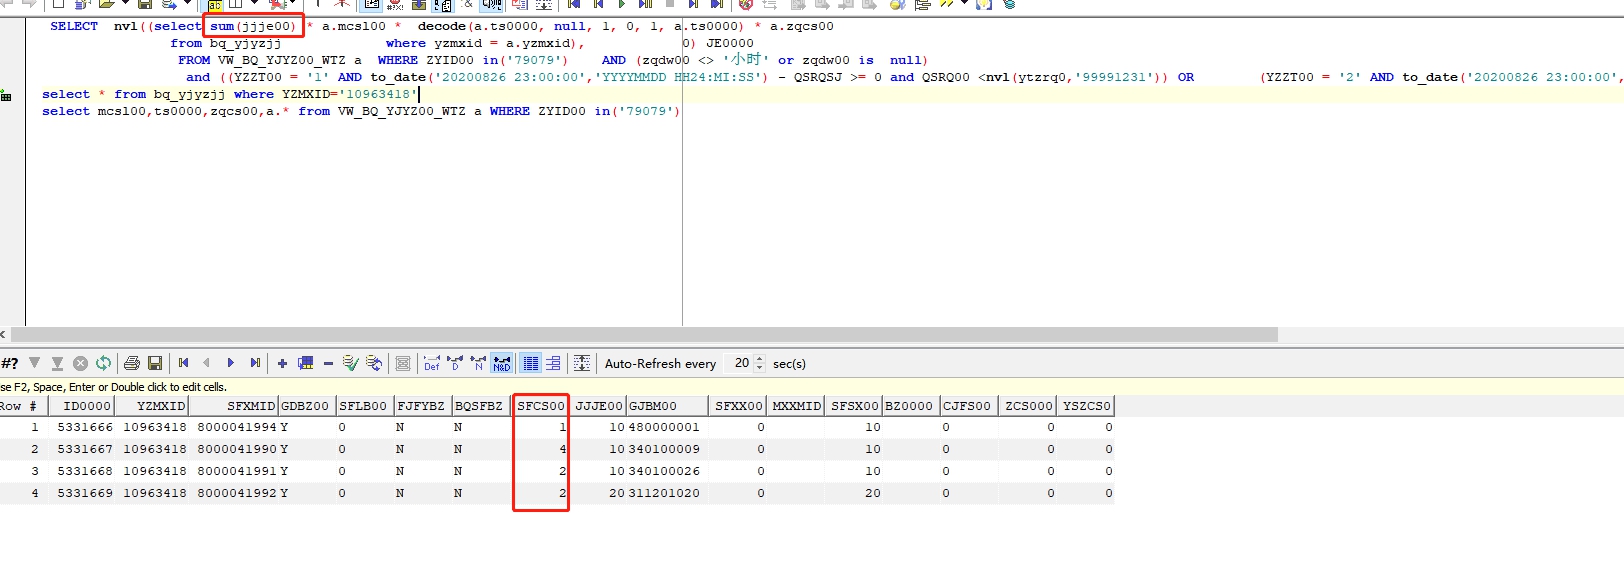The height and width of the screenshot is (578, 1624).
Task: Delete current row with the minus icon
Action: (328, 363)
